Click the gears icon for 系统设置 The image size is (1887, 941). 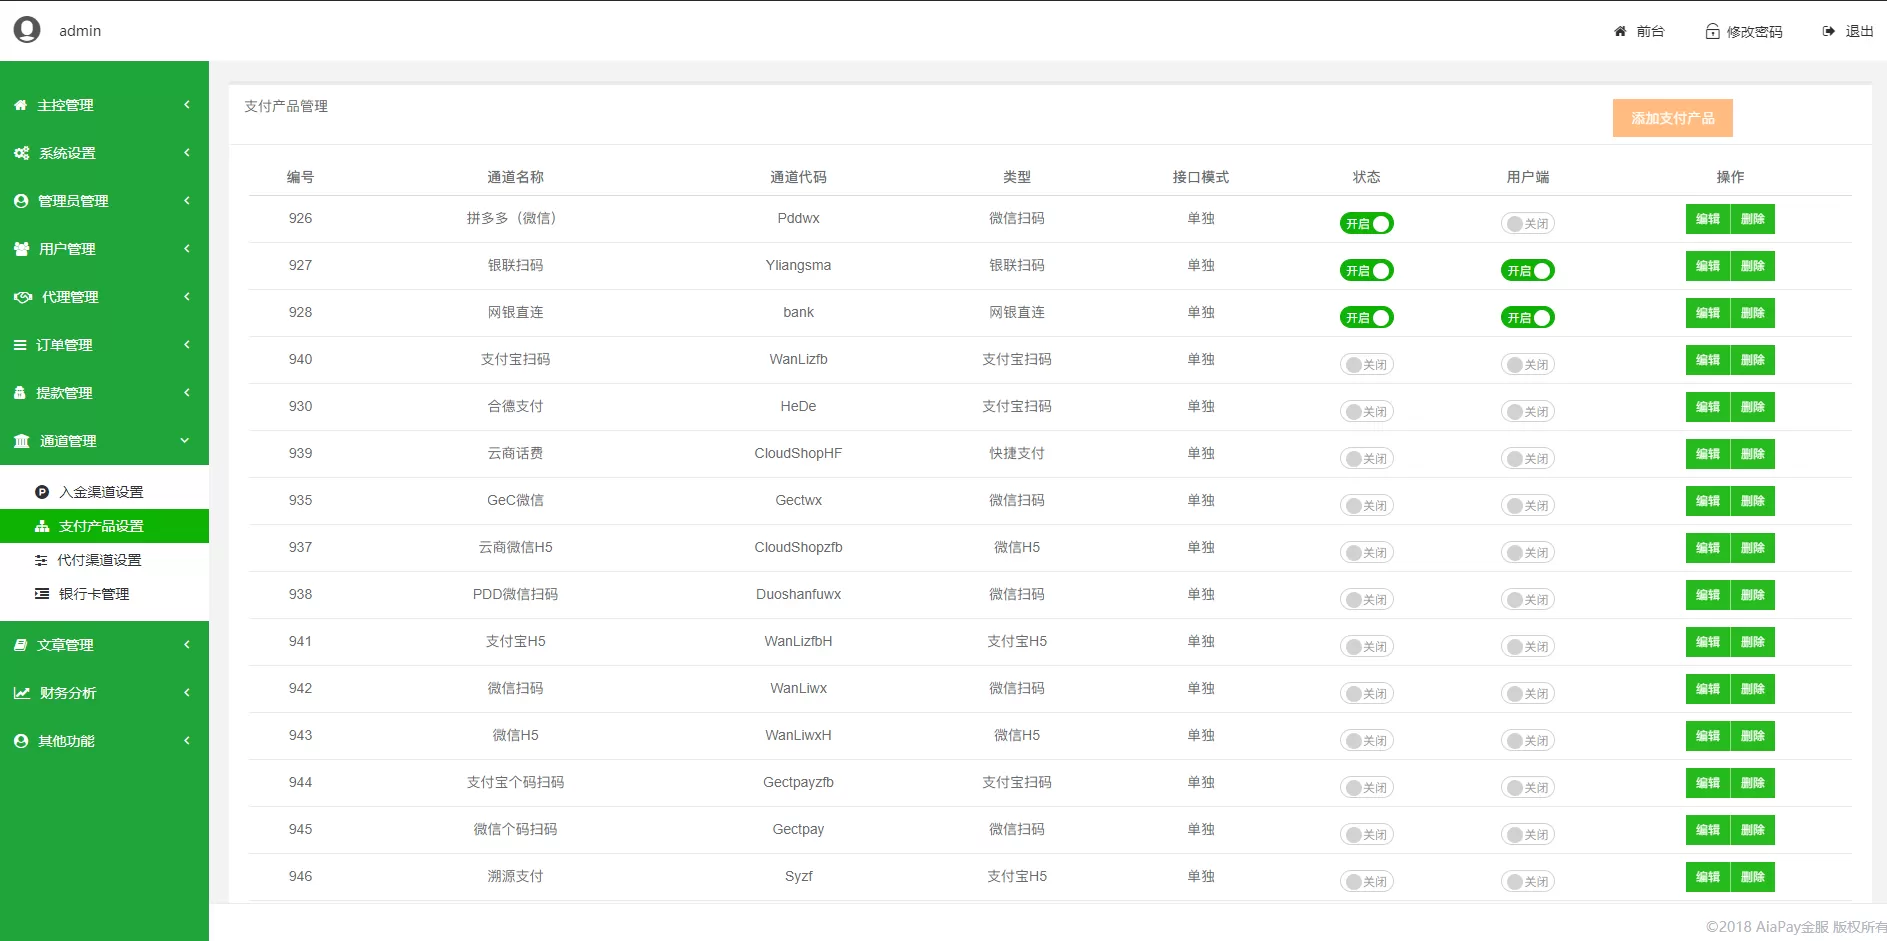[21, 153]
